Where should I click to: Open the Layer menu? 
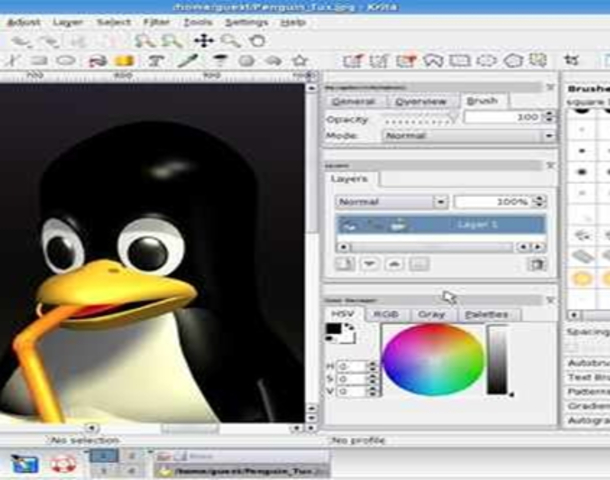tap(68, 23)
